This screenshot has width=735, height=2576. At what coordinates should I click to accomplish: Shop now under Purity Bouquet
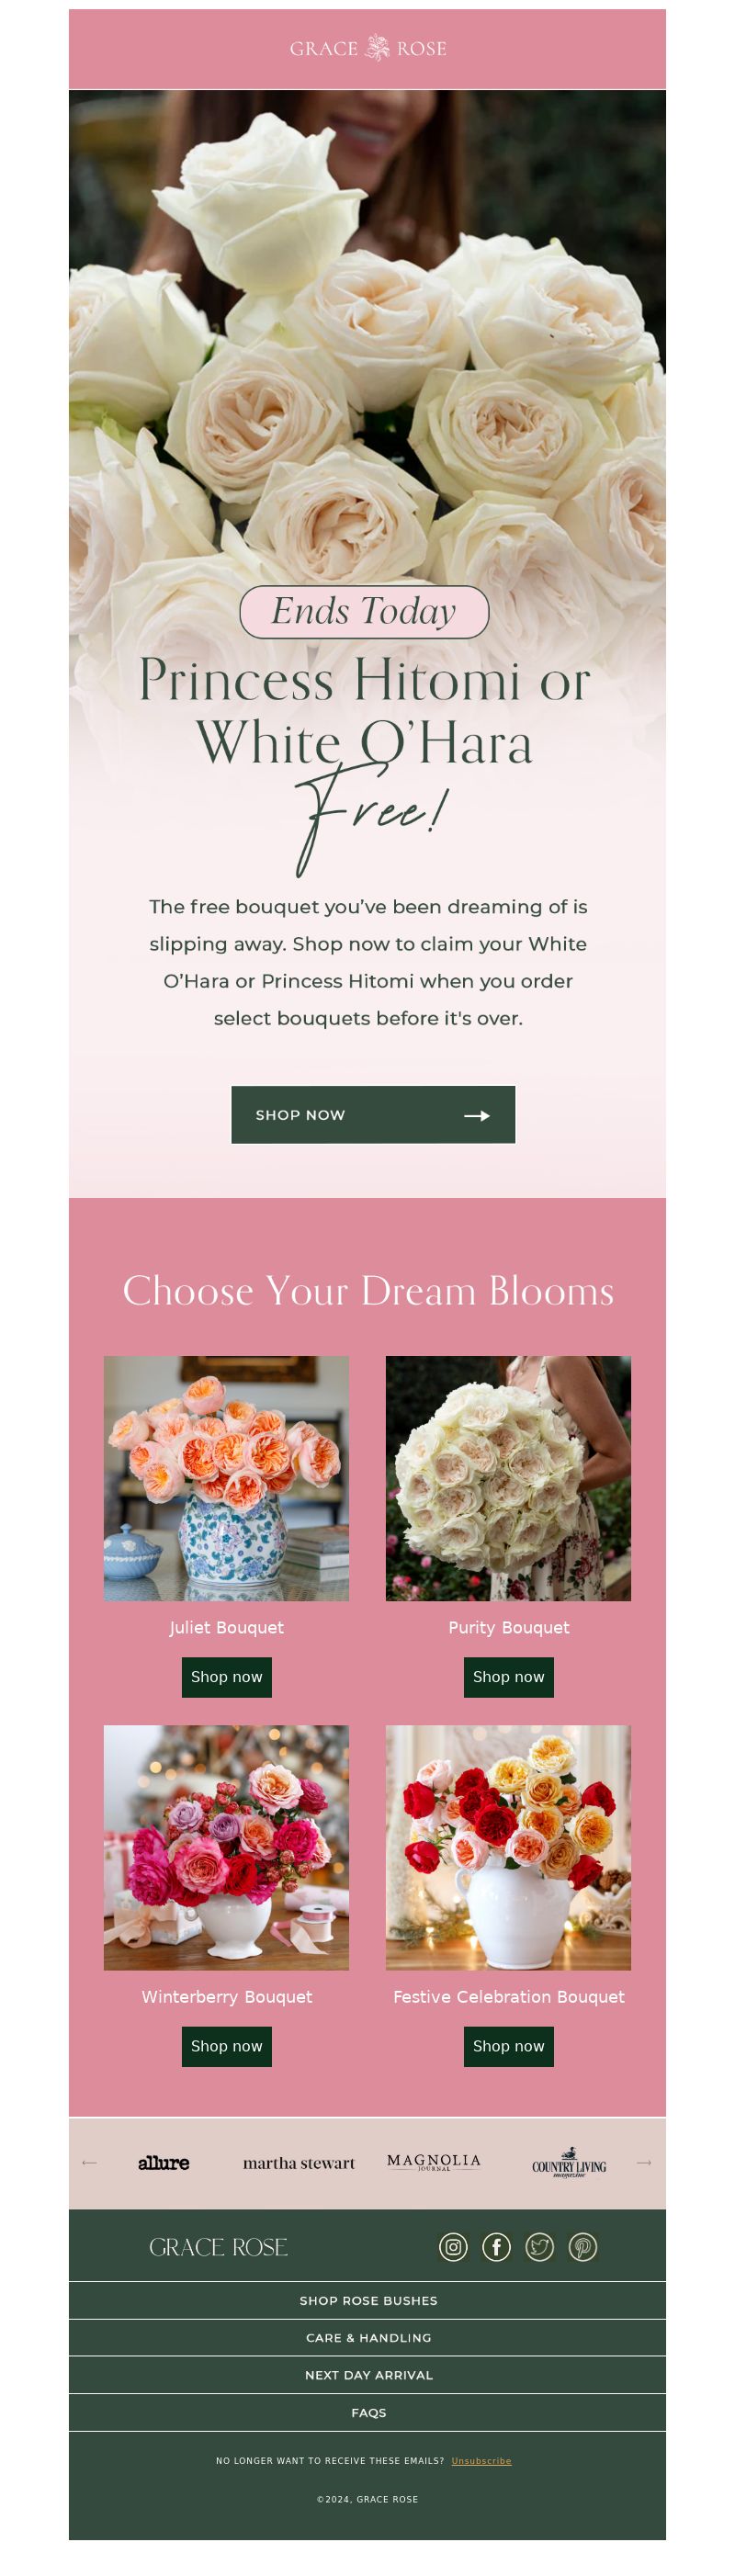(x=509, y=1677)
